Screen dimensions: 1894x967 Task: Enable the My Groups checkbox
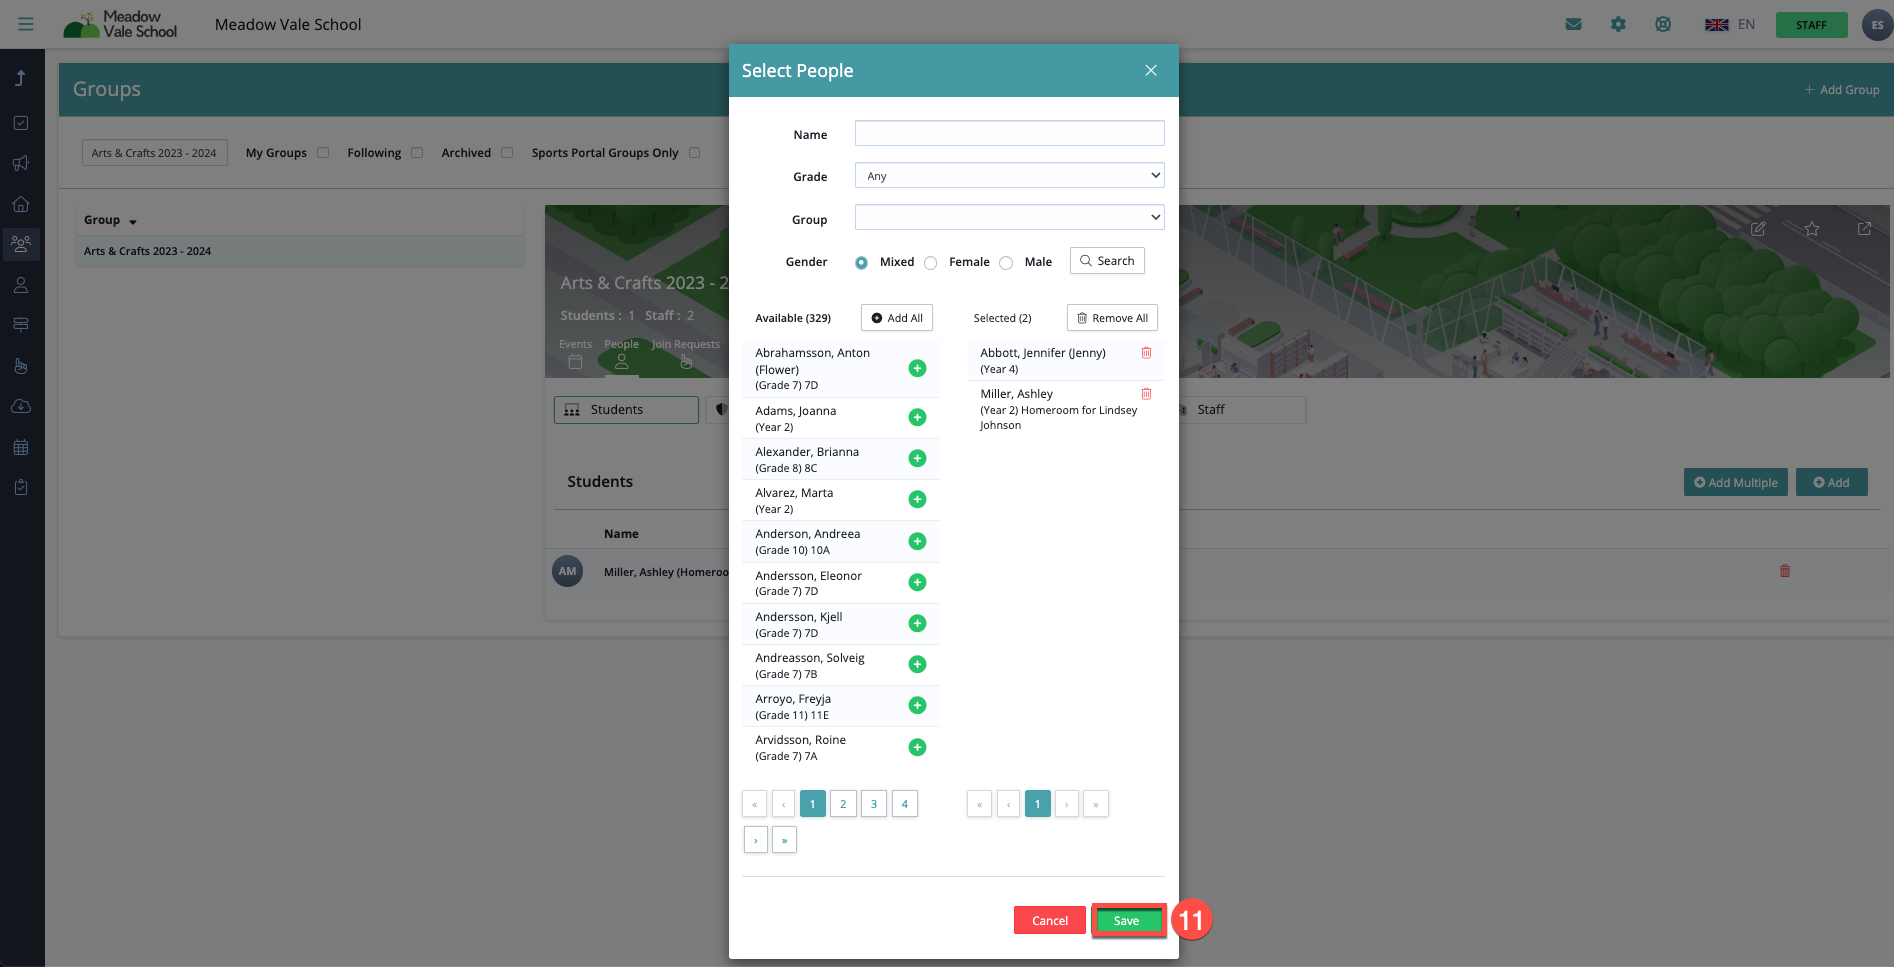pos(323,153)
